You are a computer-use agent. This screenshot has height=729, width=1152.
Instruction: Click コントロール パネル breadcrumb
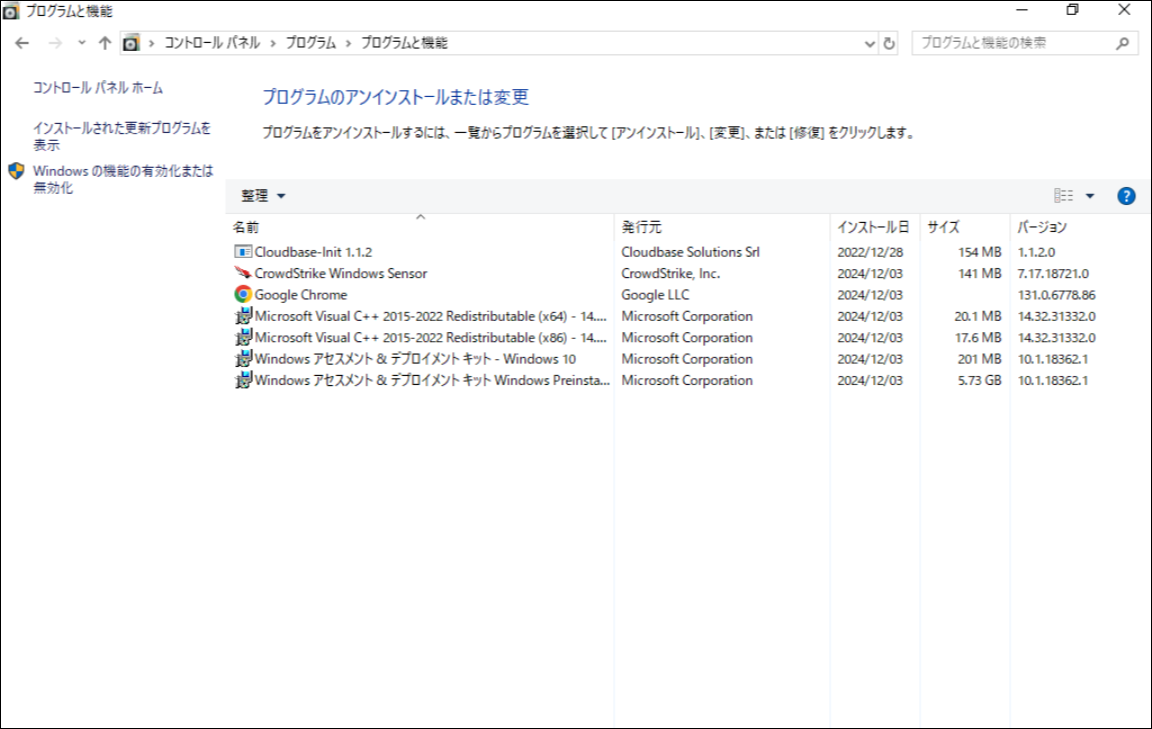pyautogui.click(x=212, y=43)
